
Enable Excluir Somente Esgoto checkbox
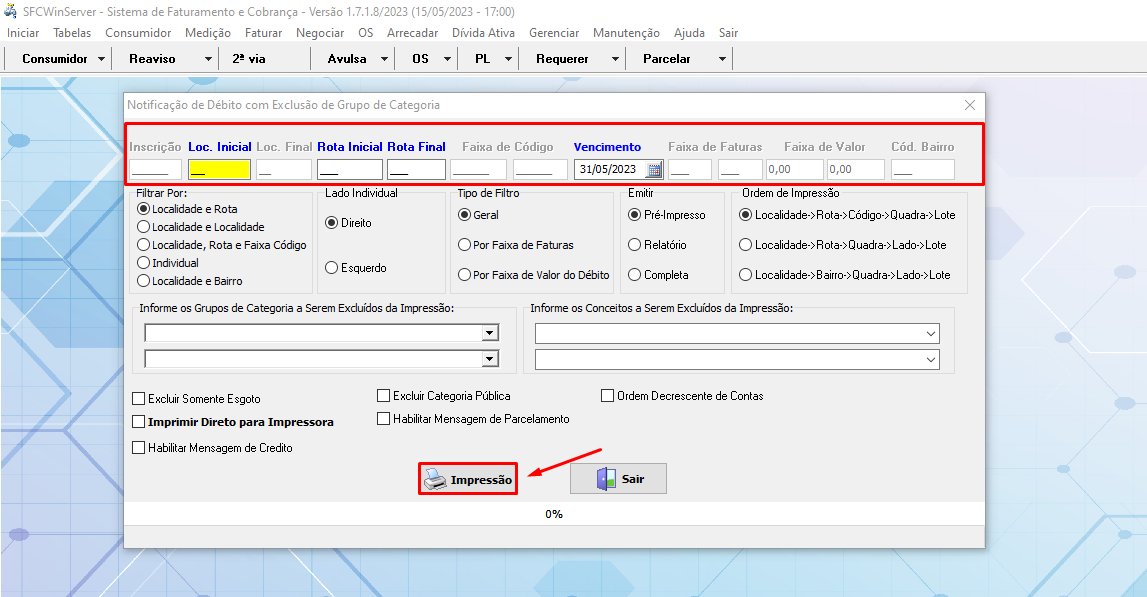(x=139, y=399)
